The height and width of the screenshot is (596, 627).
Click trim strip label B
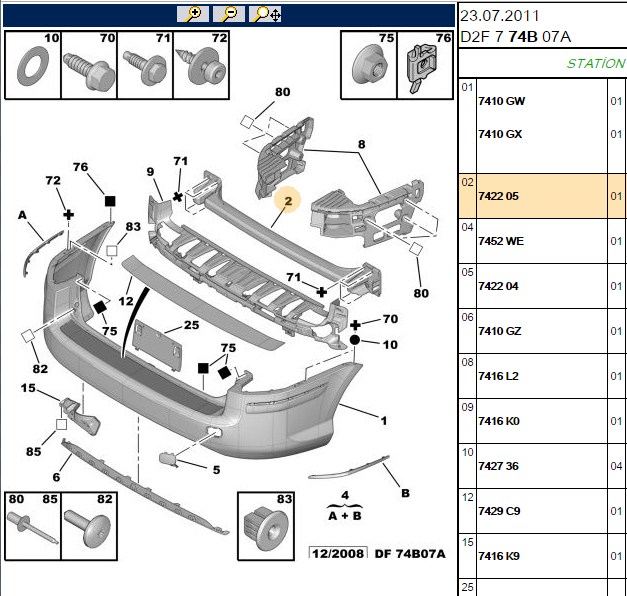click(x=405, y=493)
